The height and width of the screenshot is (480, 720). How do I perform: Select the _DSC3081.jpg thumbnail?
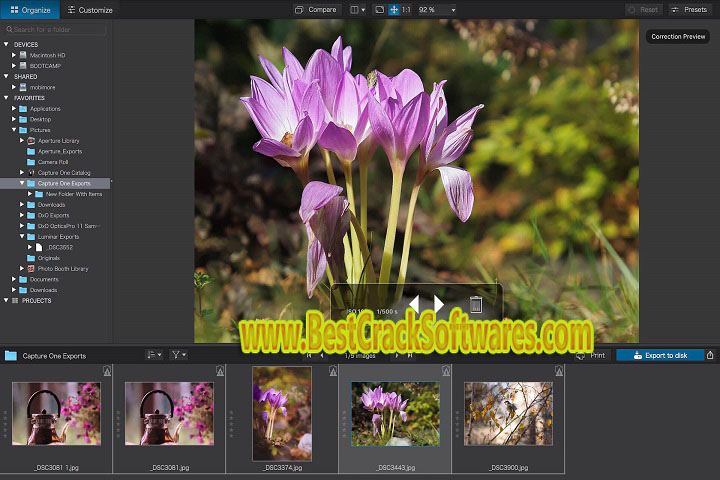[169, 413]
